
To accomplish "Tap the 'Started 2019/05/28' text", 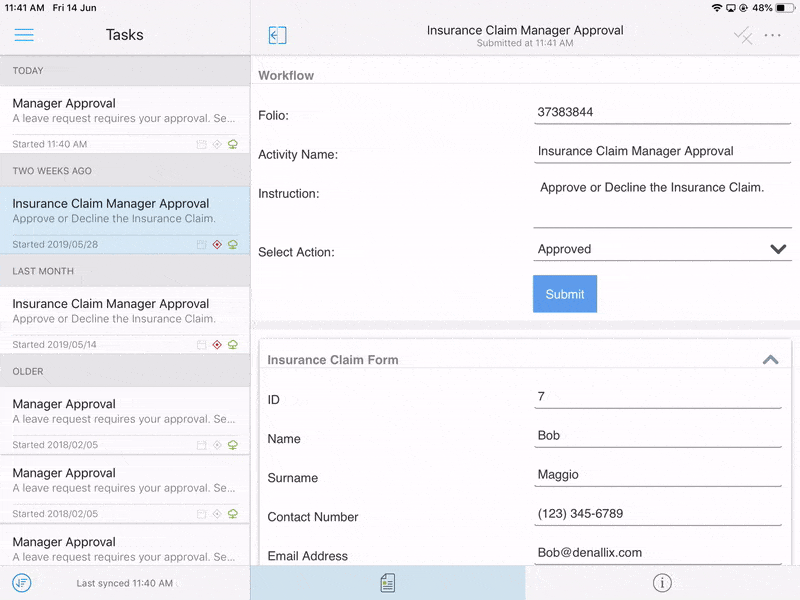I will (x=55, y=244).
